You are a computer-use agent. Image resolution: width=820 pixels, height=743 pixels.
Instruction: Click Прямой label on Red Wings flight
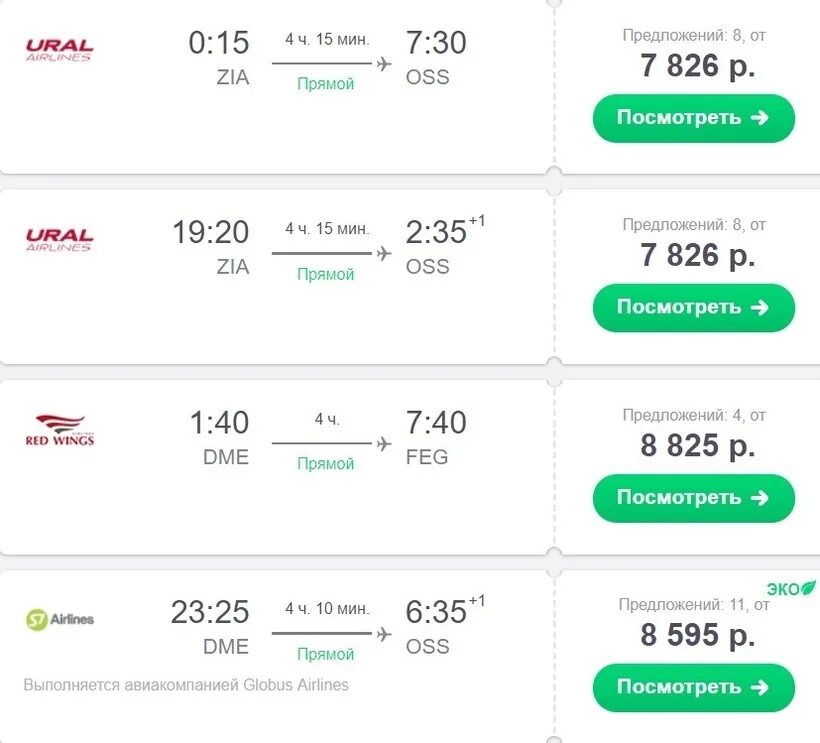[326, 464]
